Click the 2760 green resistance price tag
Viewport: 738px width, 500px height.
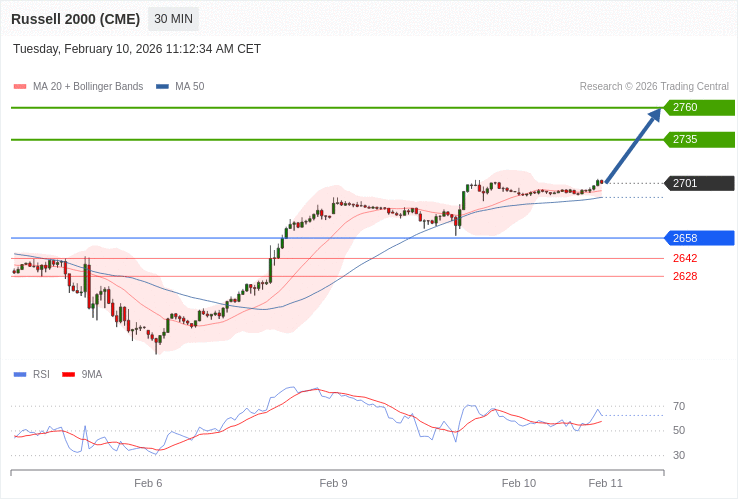698,107
